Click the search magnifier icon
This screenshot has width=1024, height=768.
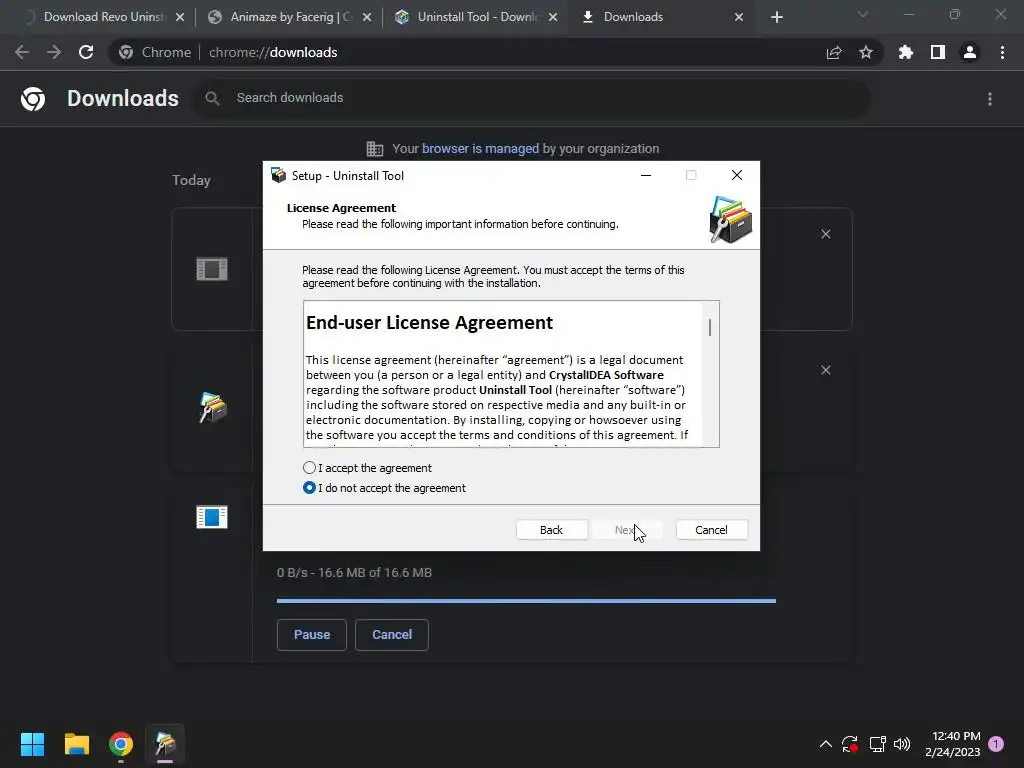(x=212, y=98)
